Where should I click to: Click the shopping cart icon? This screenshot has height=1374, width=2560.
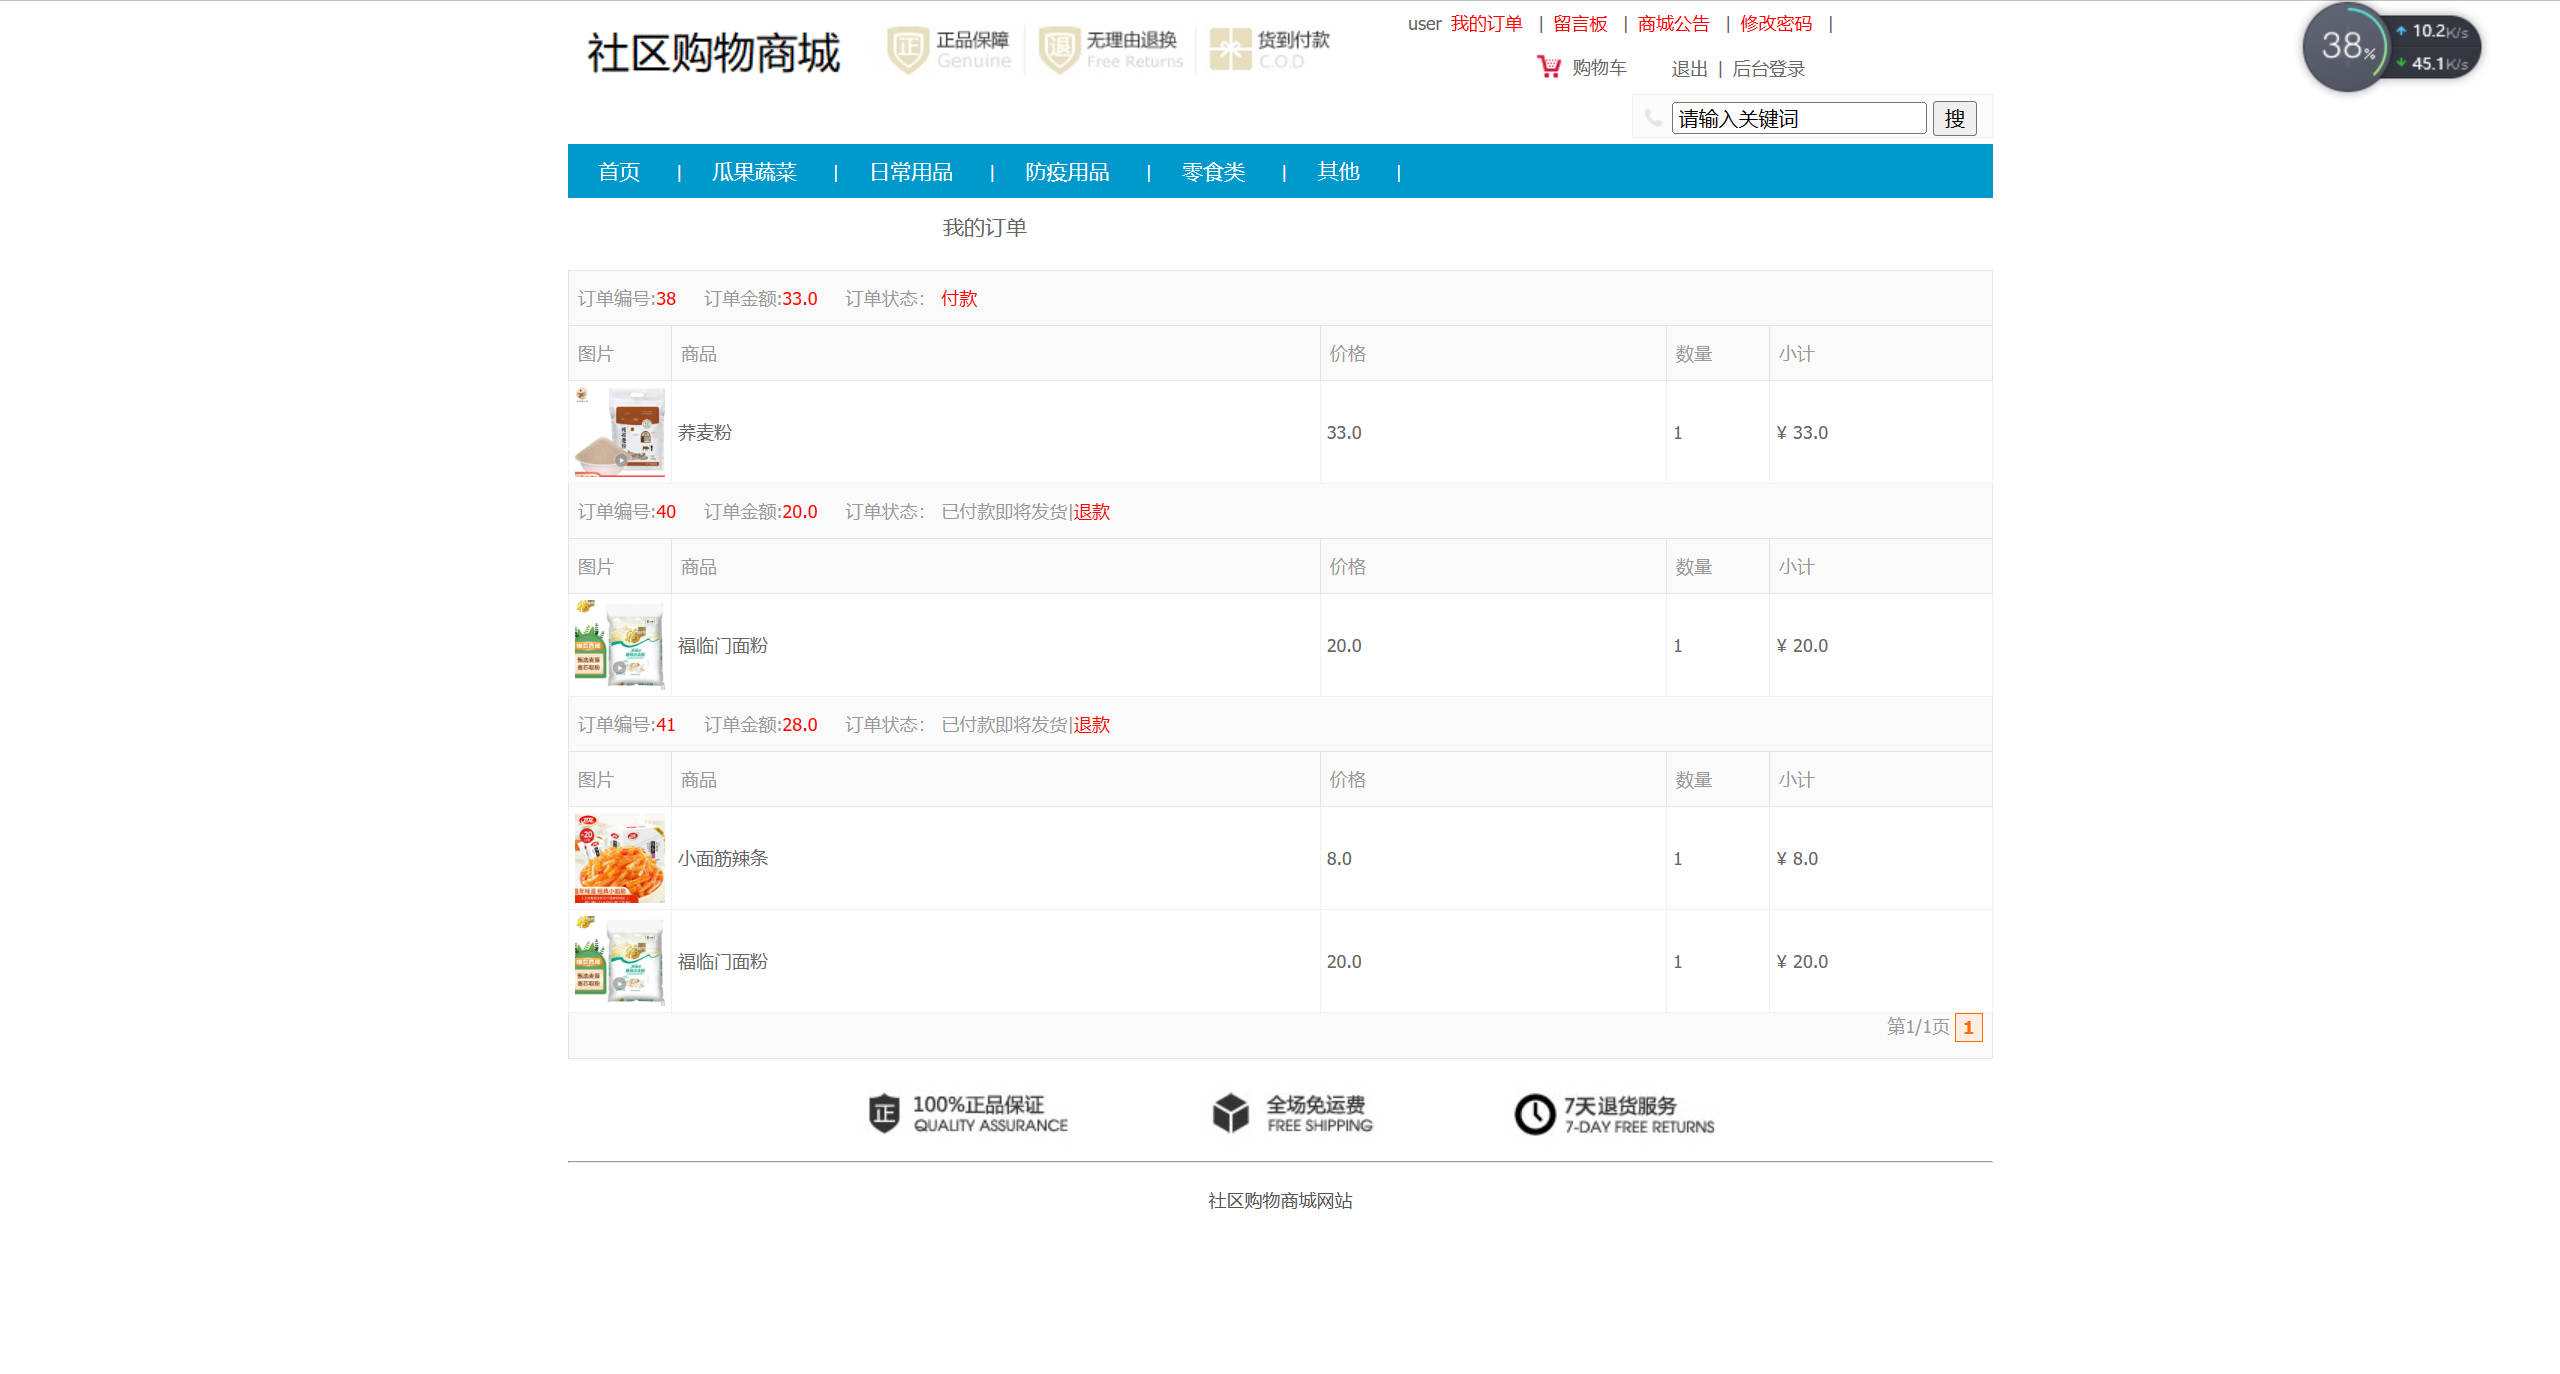(1547, 67)
